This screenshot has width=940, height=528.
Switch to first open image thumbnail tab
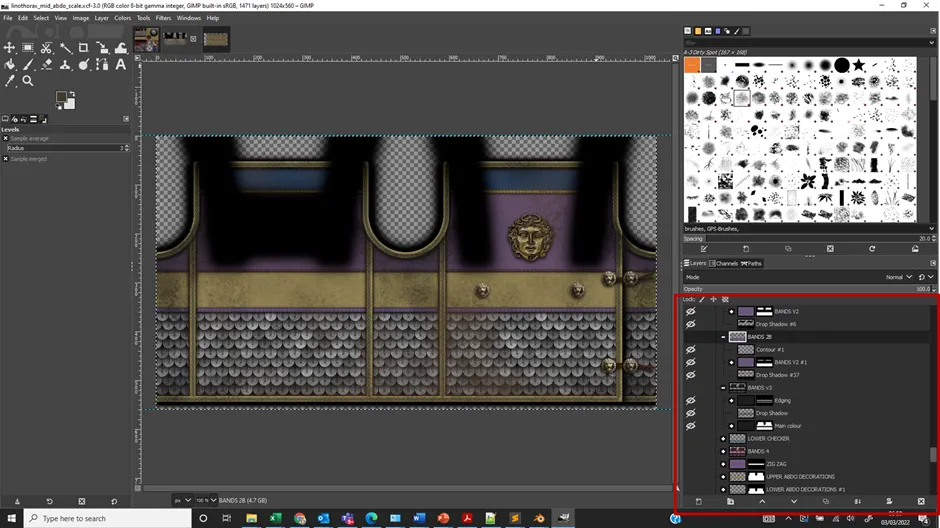click(146, 40)
